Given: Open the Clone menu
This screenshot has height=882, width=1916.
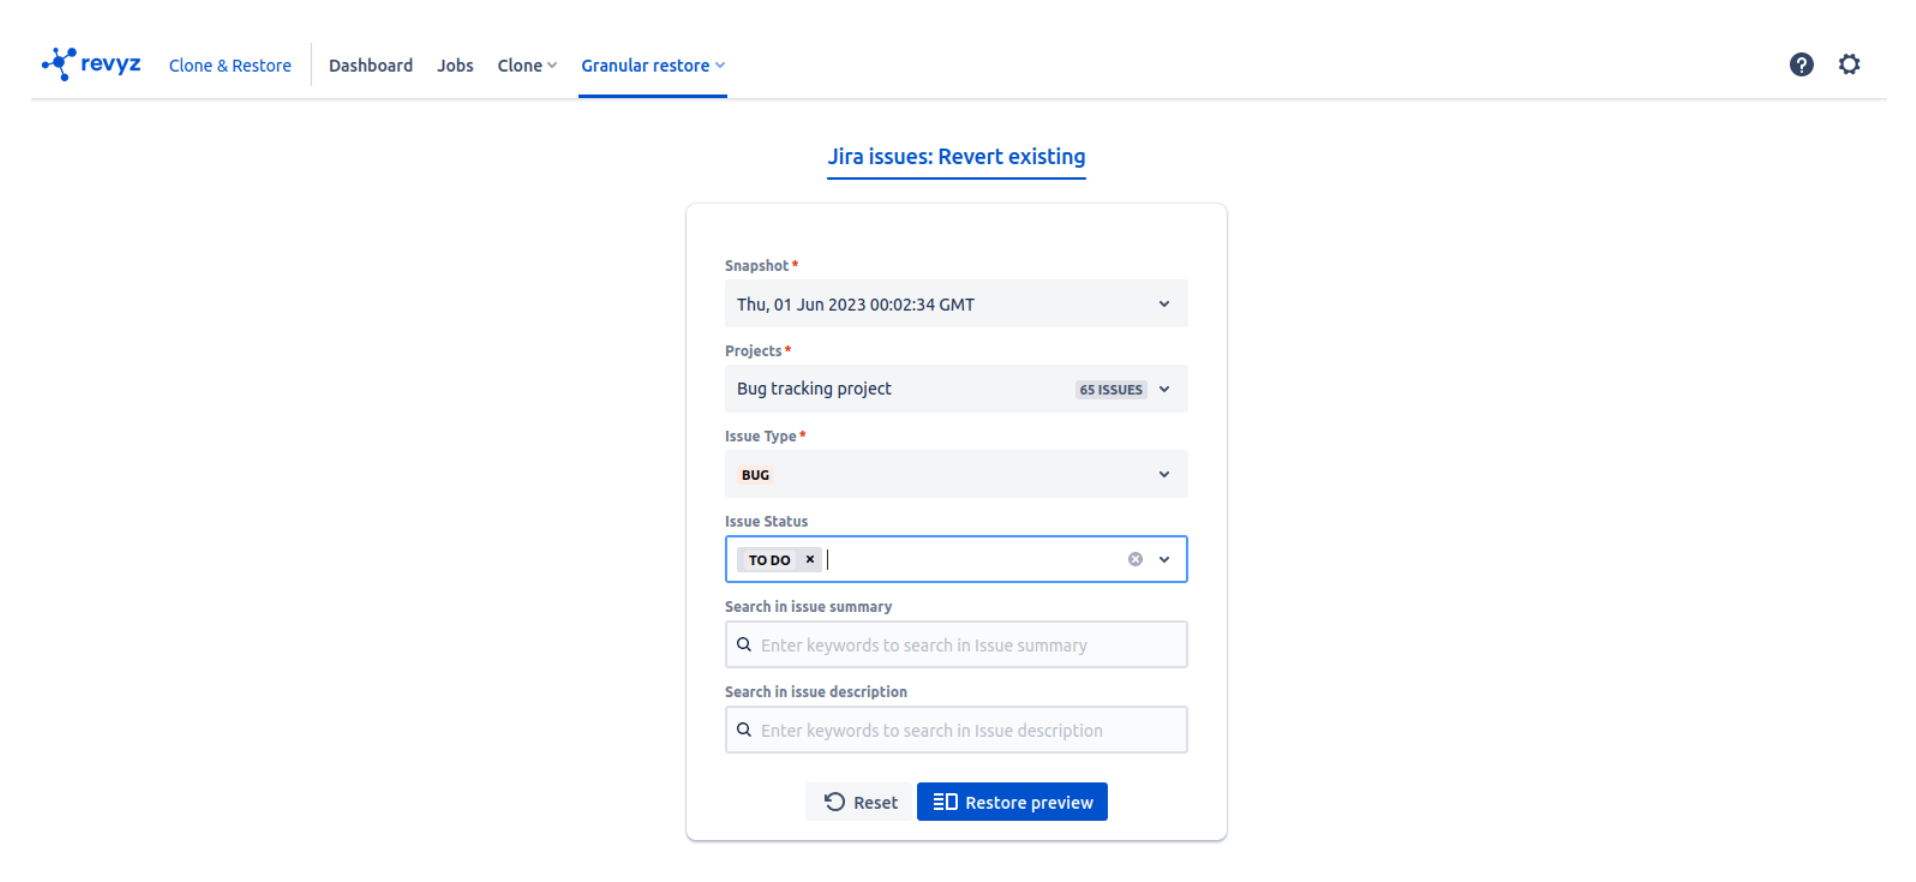Looking at the screenshot, I should click(x=526, y=66).
